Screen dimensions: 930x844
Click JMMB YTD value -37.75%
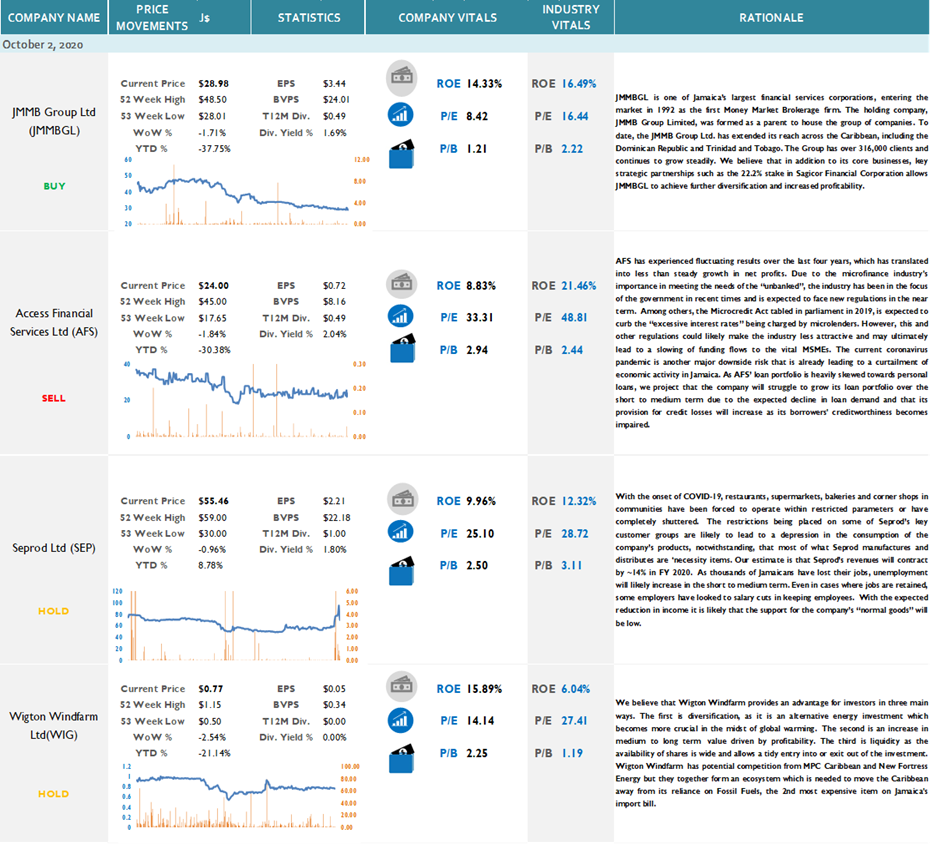click(x=214, y=148)
